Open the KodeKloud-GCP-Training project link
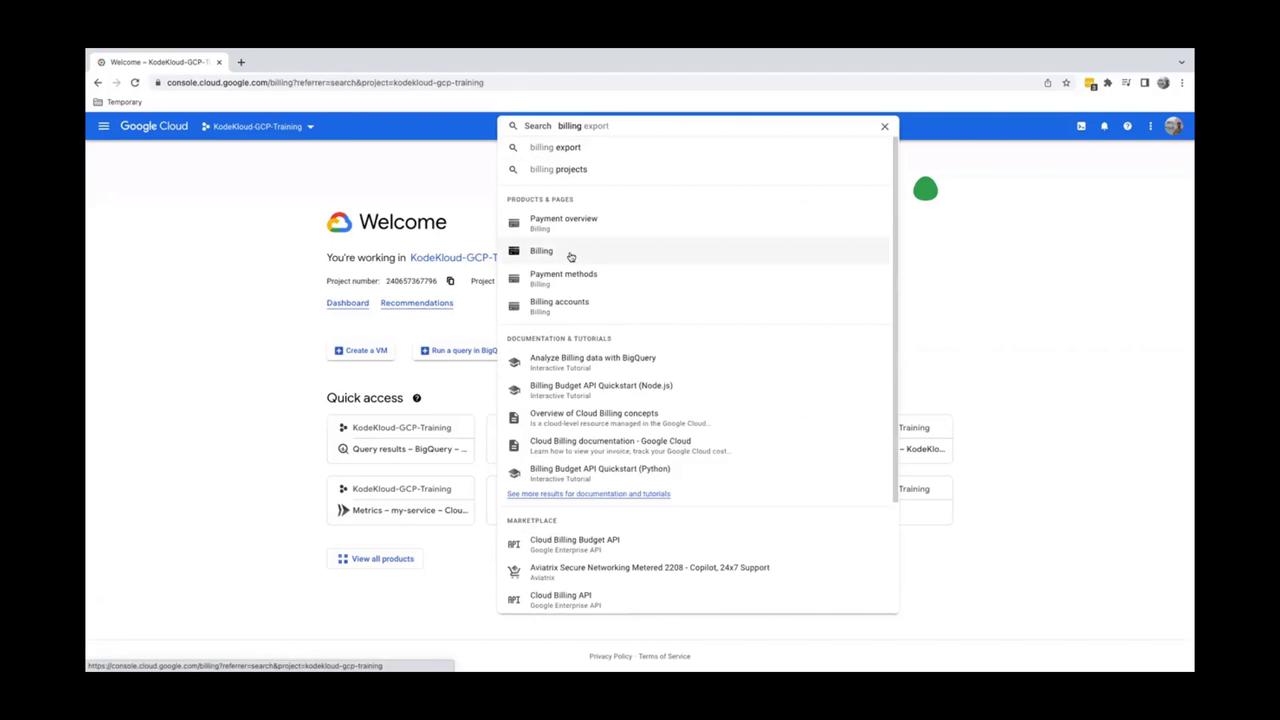1280x720 pixels. point(453,258)
